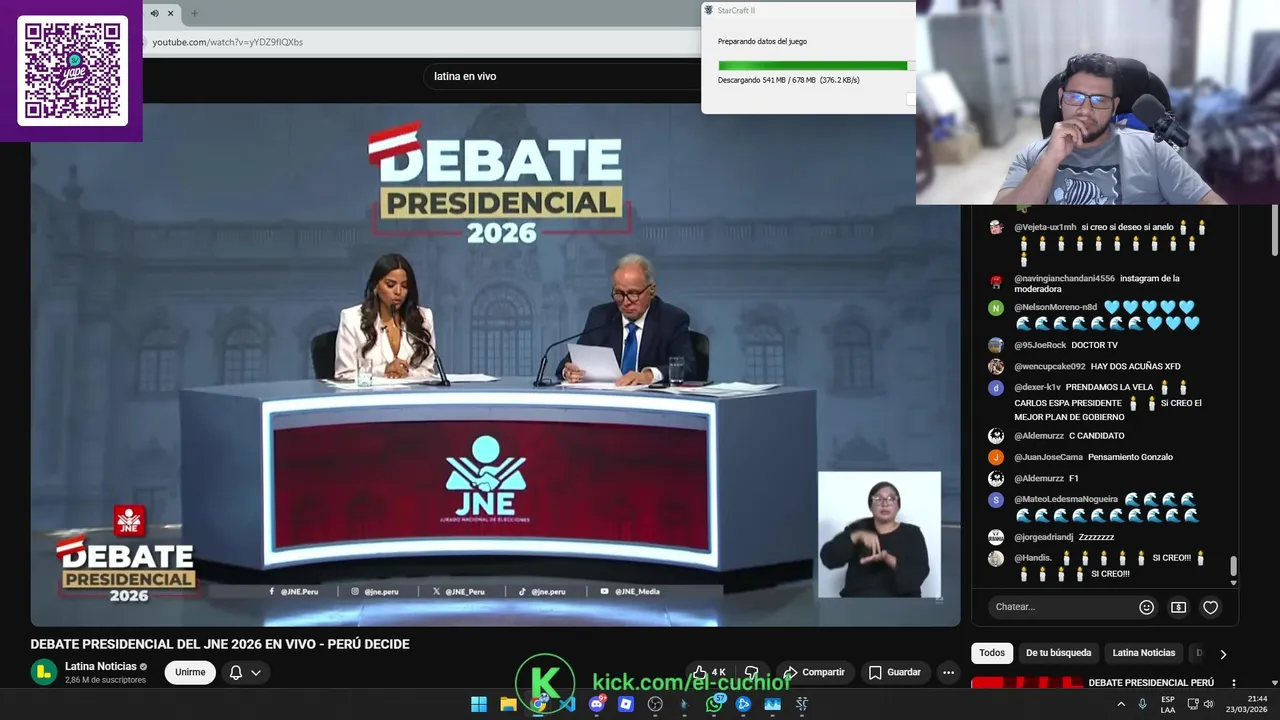This screenshot has height=720, width=1280.
Task: Dislike the video with thumbs down
Action: (x=752, y=672)
